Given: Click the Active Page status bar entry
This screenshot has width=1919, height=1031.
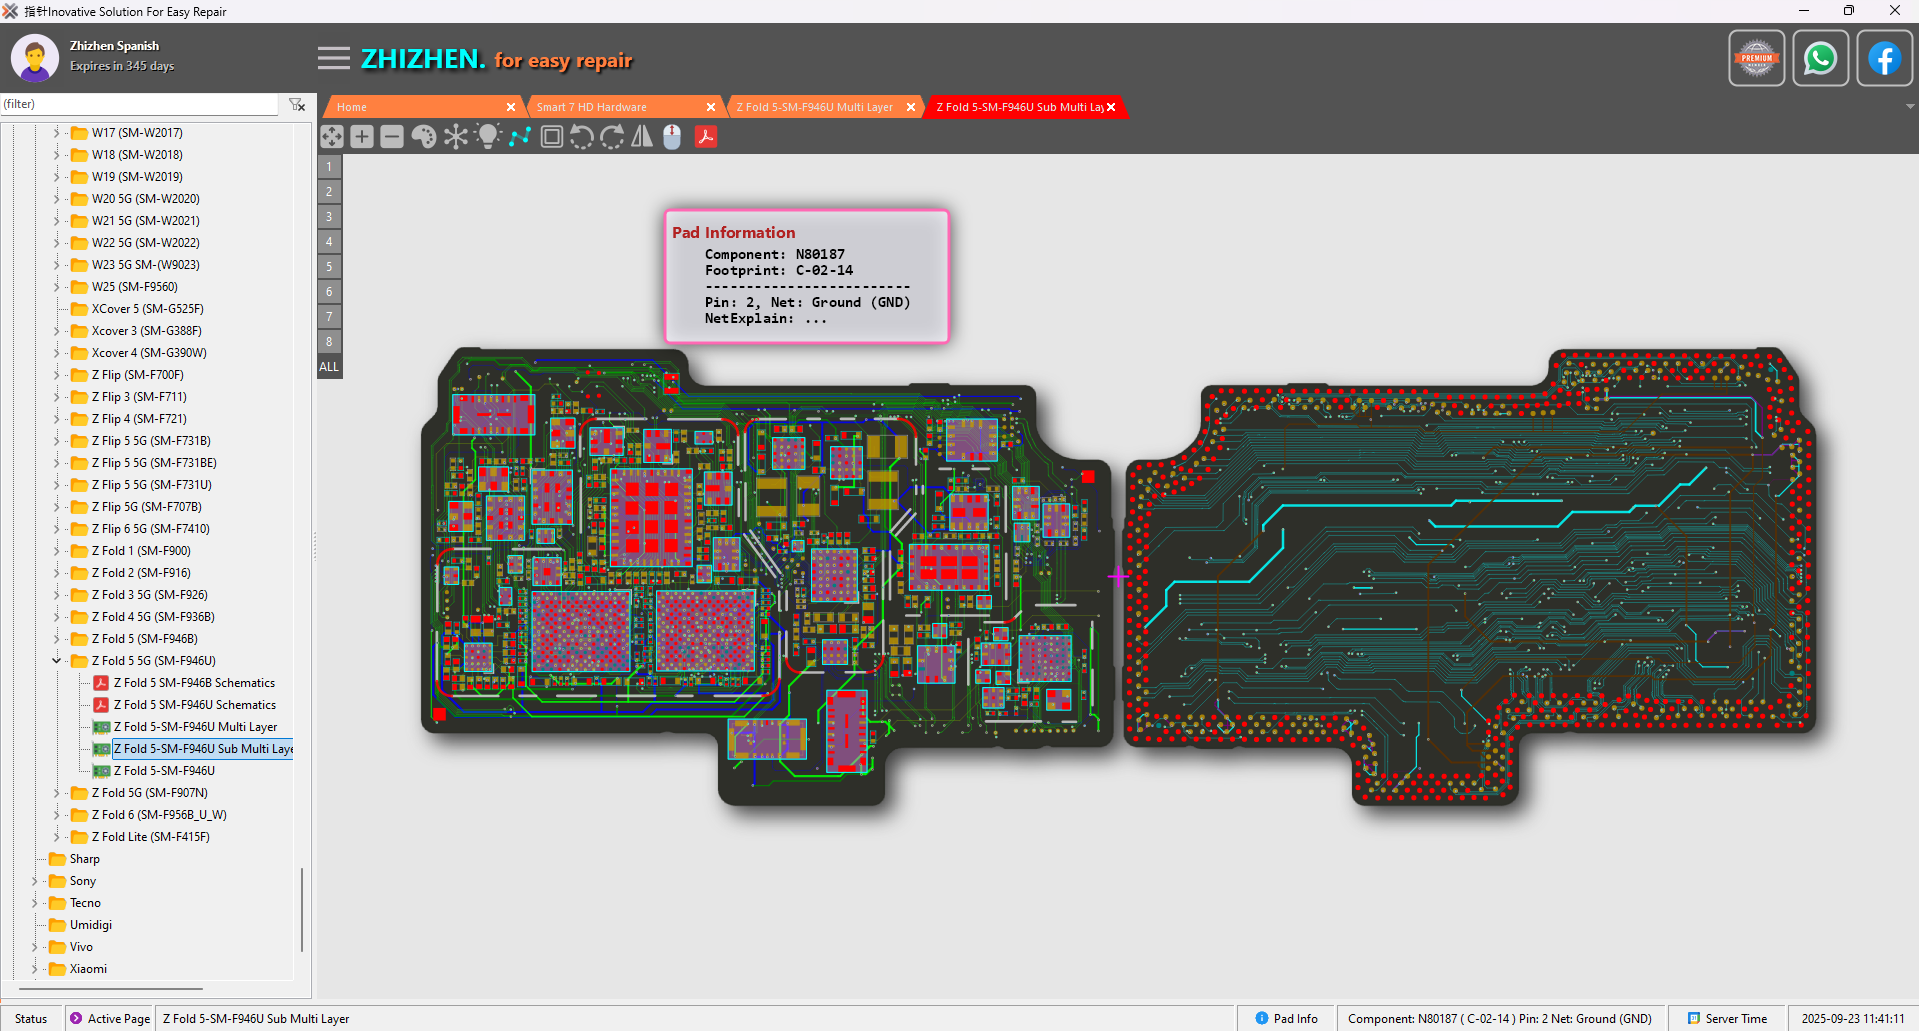Looking at the screenshot, I should point(110,1018).
